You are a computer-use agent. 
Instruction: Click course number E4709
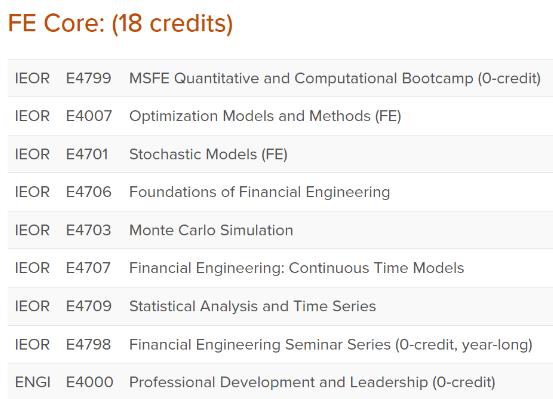click(89, 306)
